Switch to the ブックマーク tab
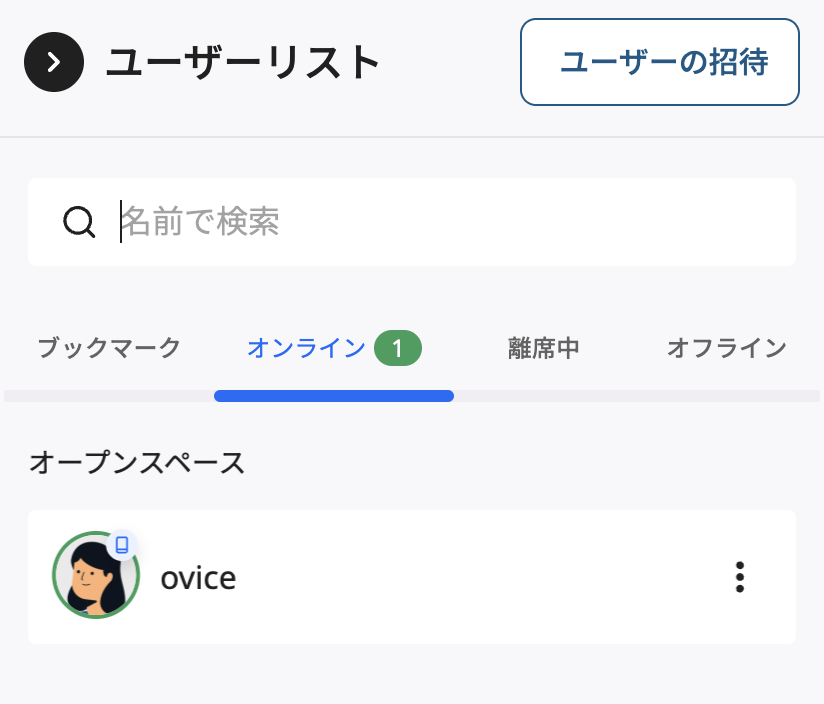 click(x=107, y=347)
